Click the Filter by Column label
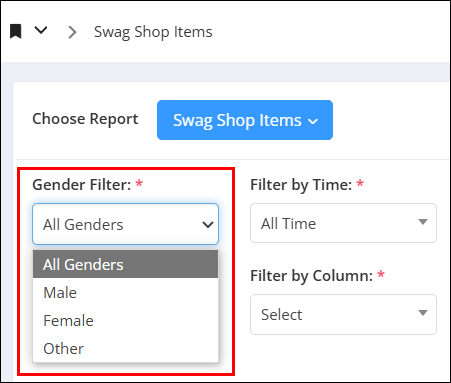Viewport: 451px width, 383px height. click(x=311, y=276)
